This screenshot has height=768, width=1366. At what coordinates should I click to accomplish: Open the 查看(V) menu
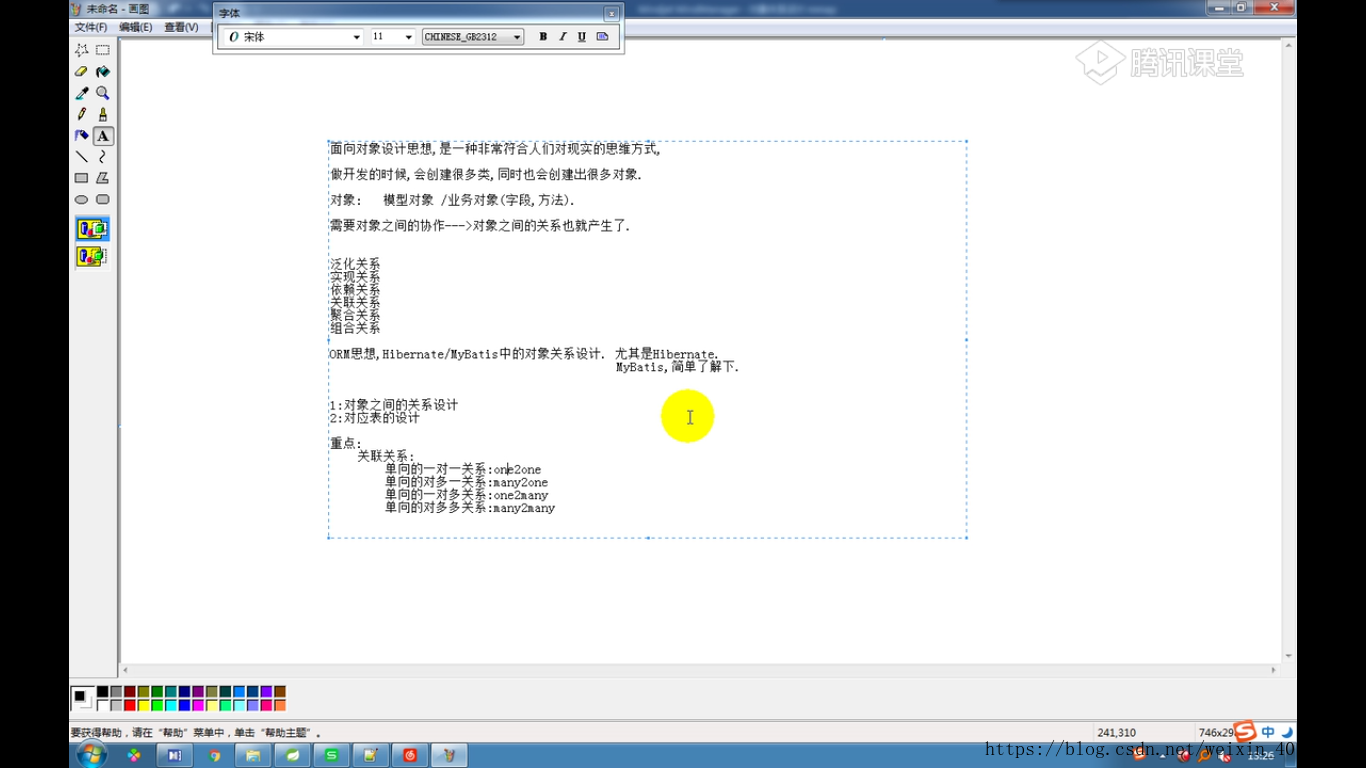[181, 27]
